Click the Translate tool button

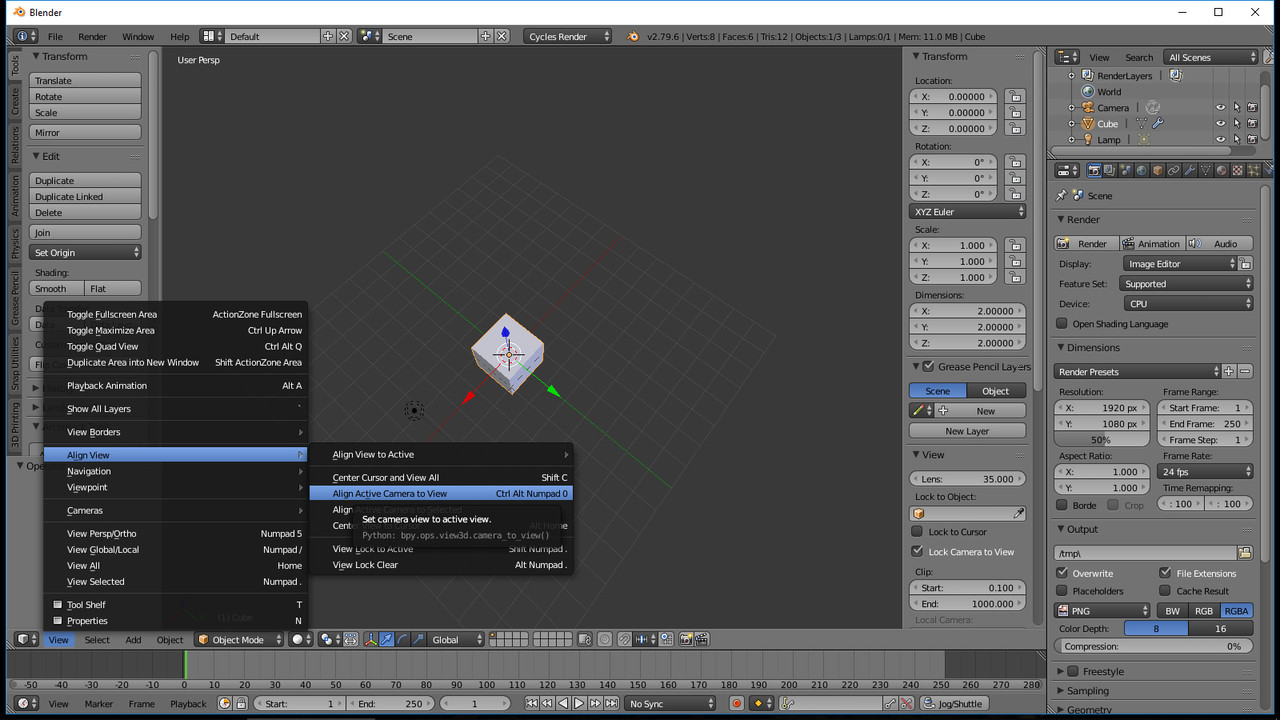(x=85, y=81)
